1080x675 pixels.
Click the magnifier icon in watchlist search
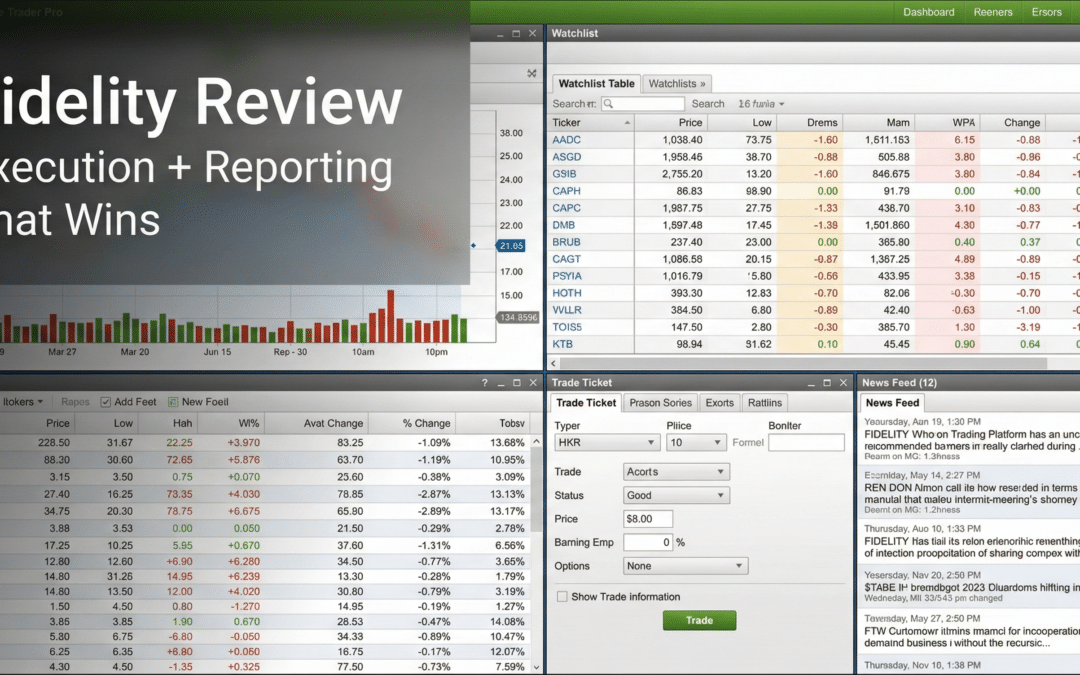pyautogui.click(x=608, y=103)
